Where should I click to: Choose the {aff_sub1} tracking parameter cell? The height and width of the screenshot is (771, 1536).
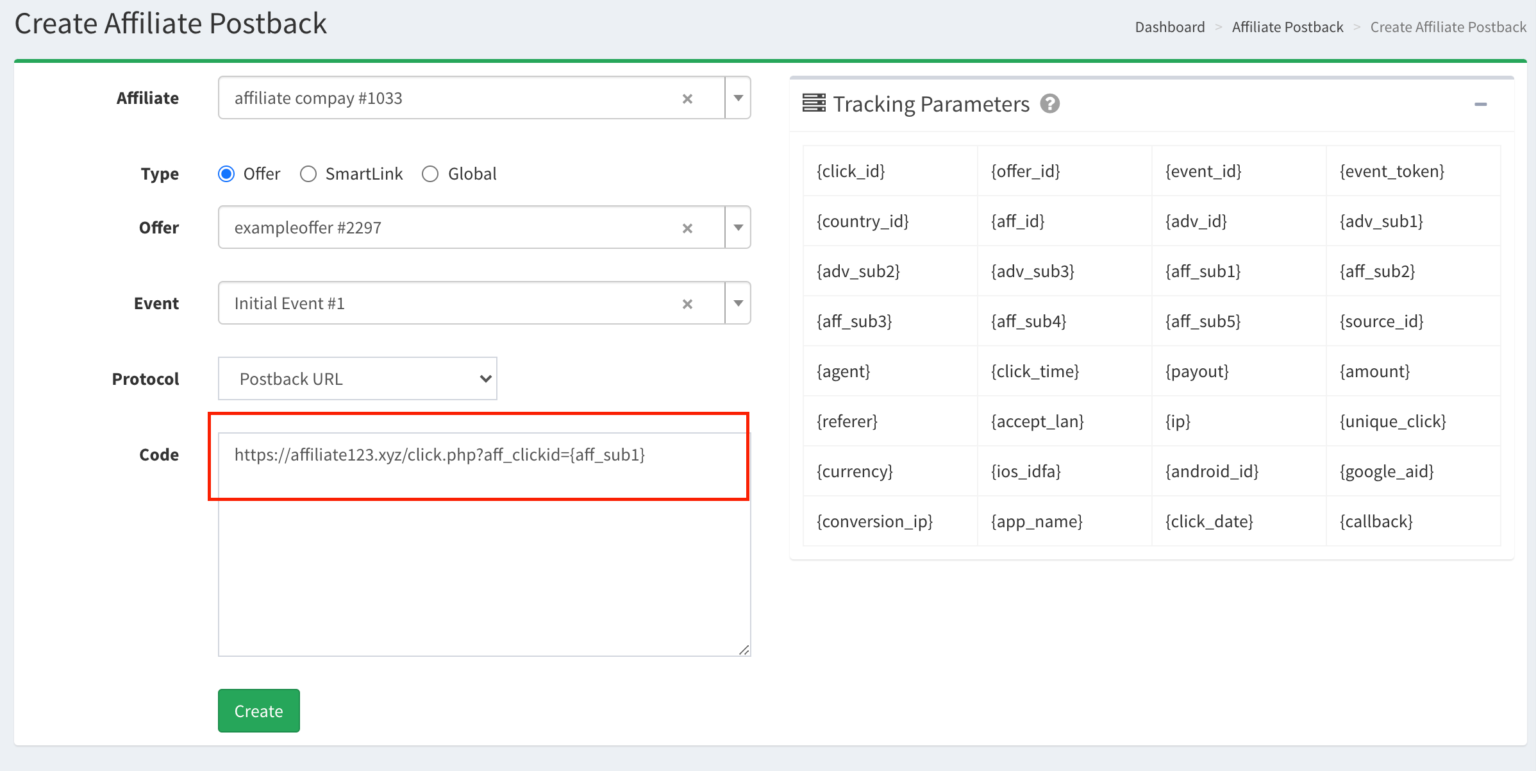[x=1203, y=271]
